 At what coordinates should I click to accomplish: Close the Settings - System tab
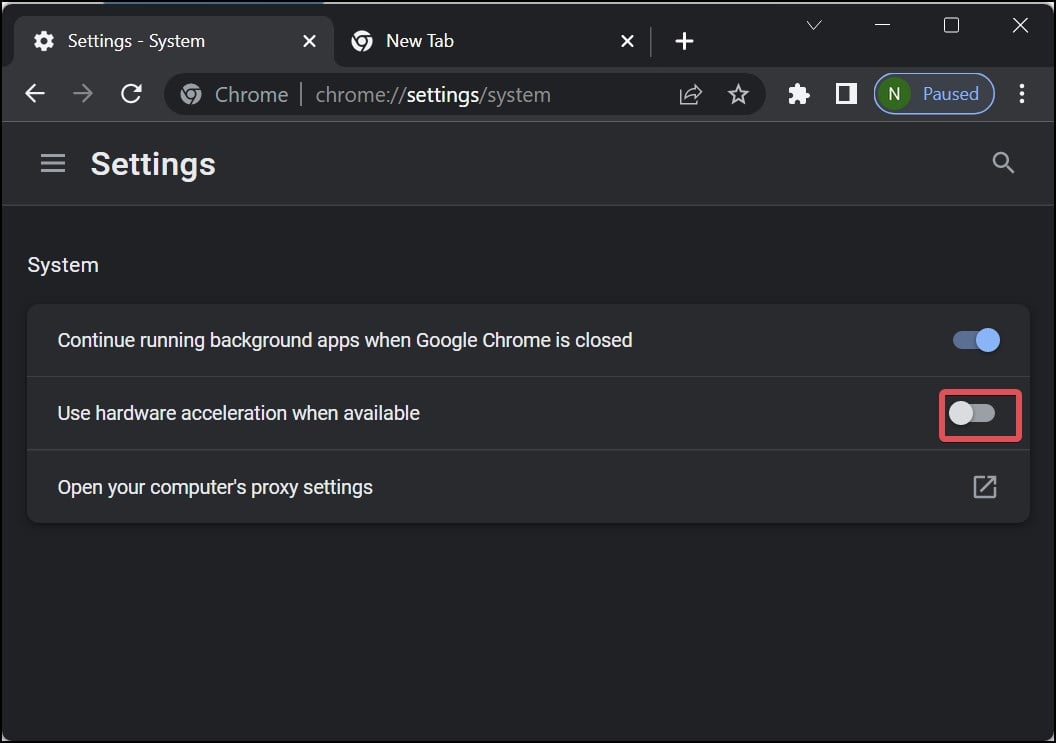(309, 41)
